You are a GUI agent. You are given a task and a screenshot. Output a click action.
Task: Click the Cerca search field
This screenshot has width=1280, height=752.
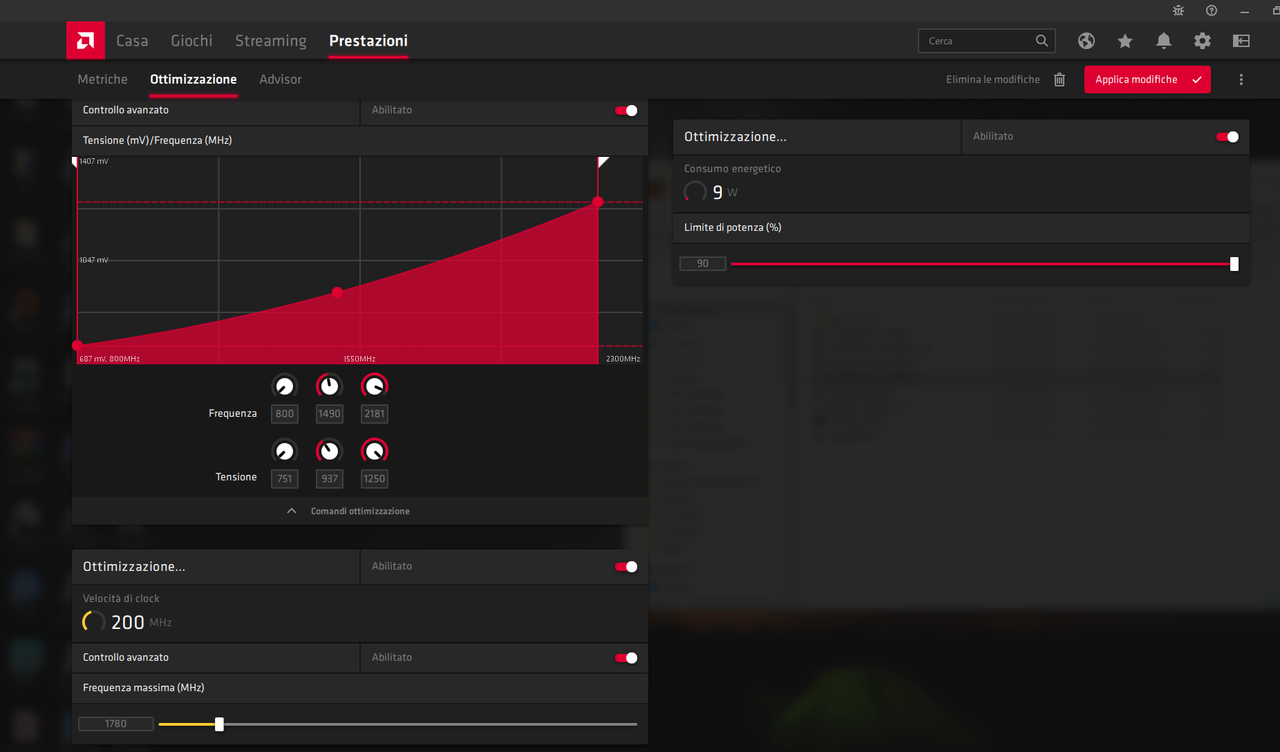[x=986, y=41]
